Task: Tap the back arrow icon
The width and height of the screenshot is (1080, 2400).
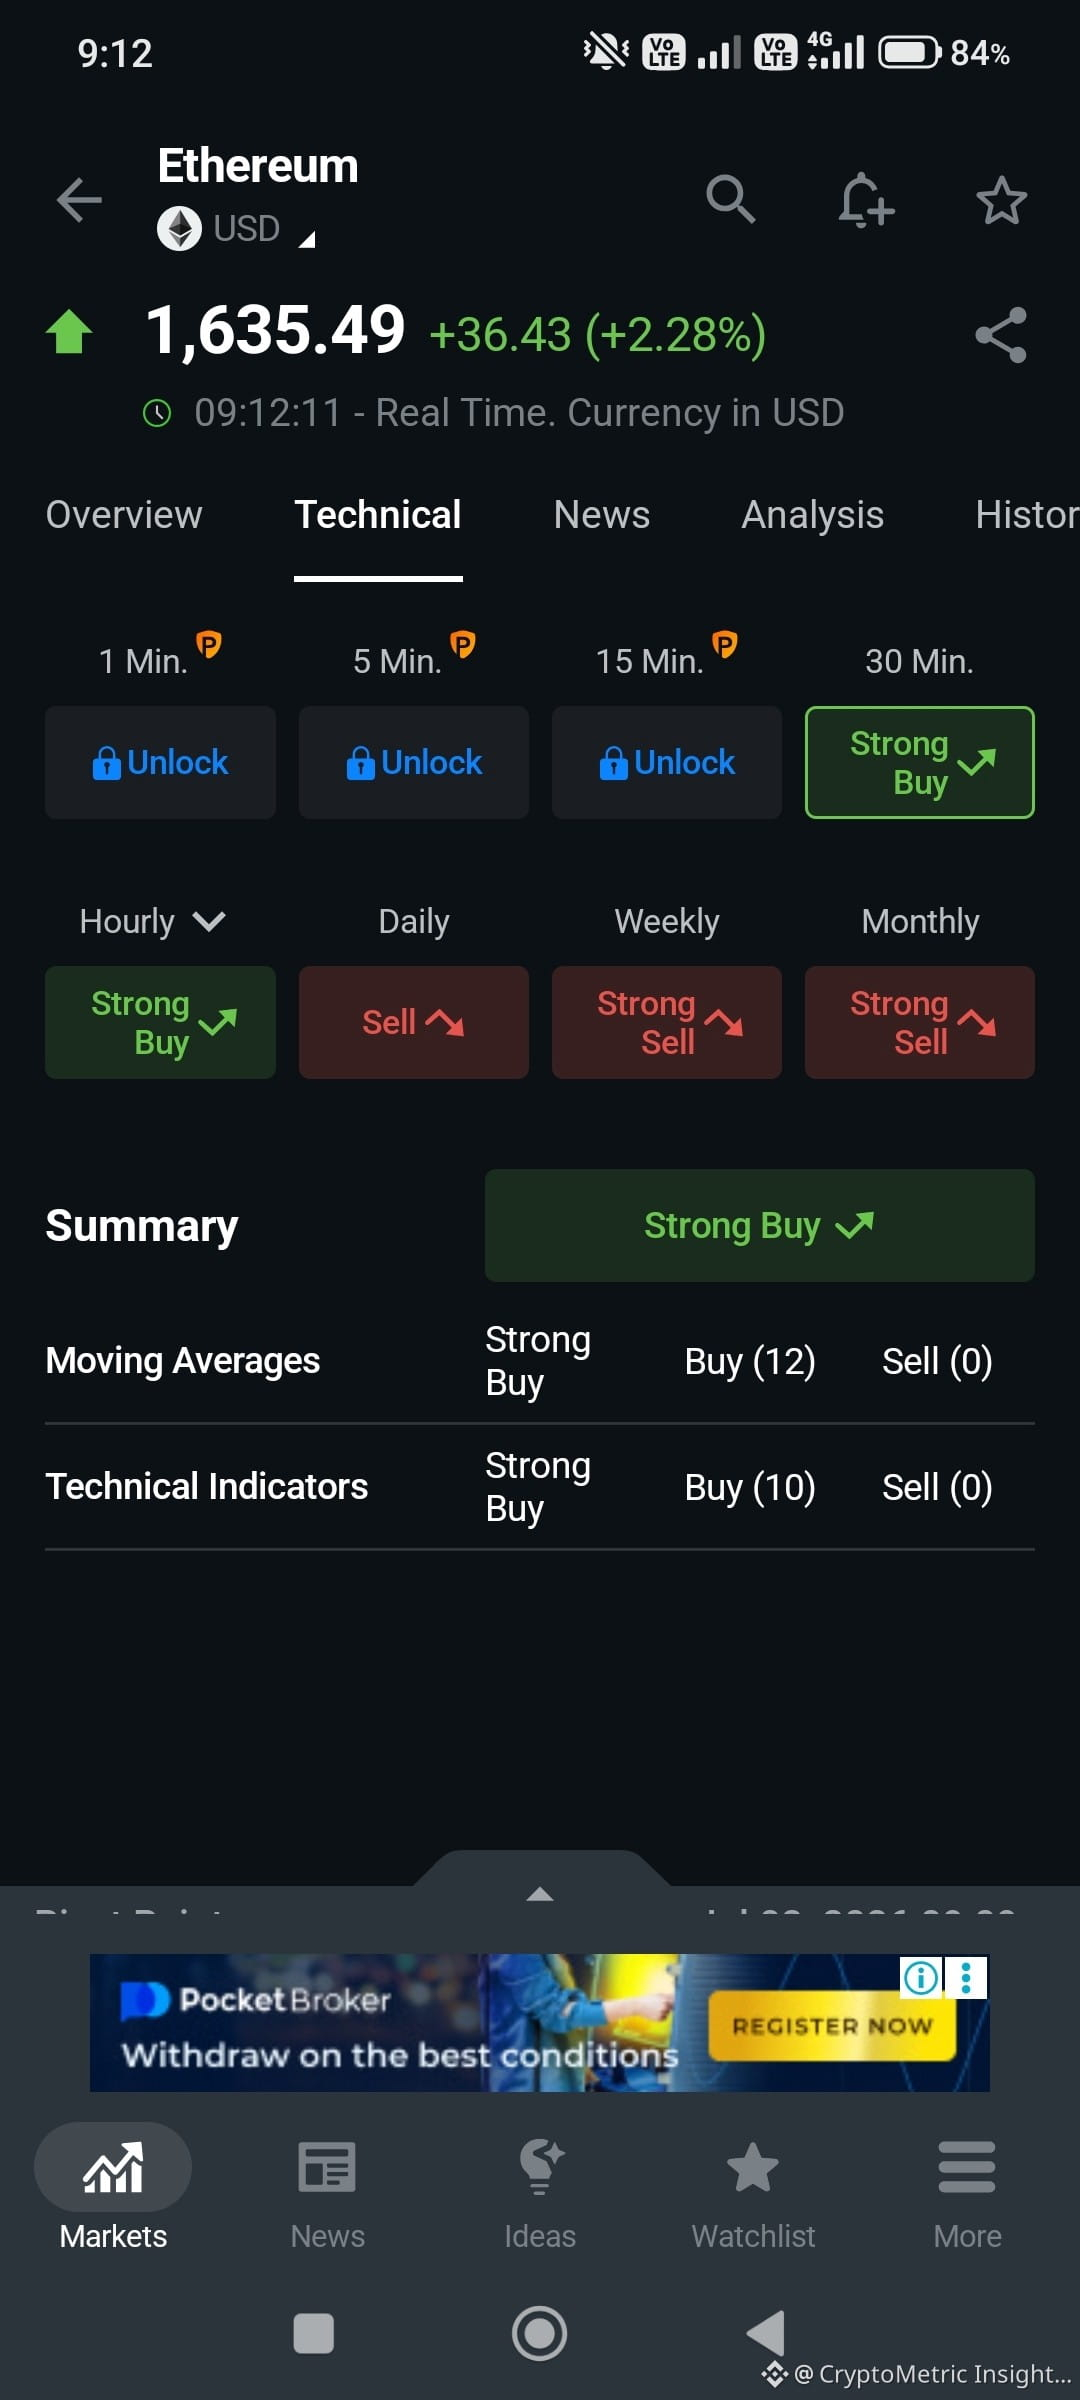Action: [79, 200]
